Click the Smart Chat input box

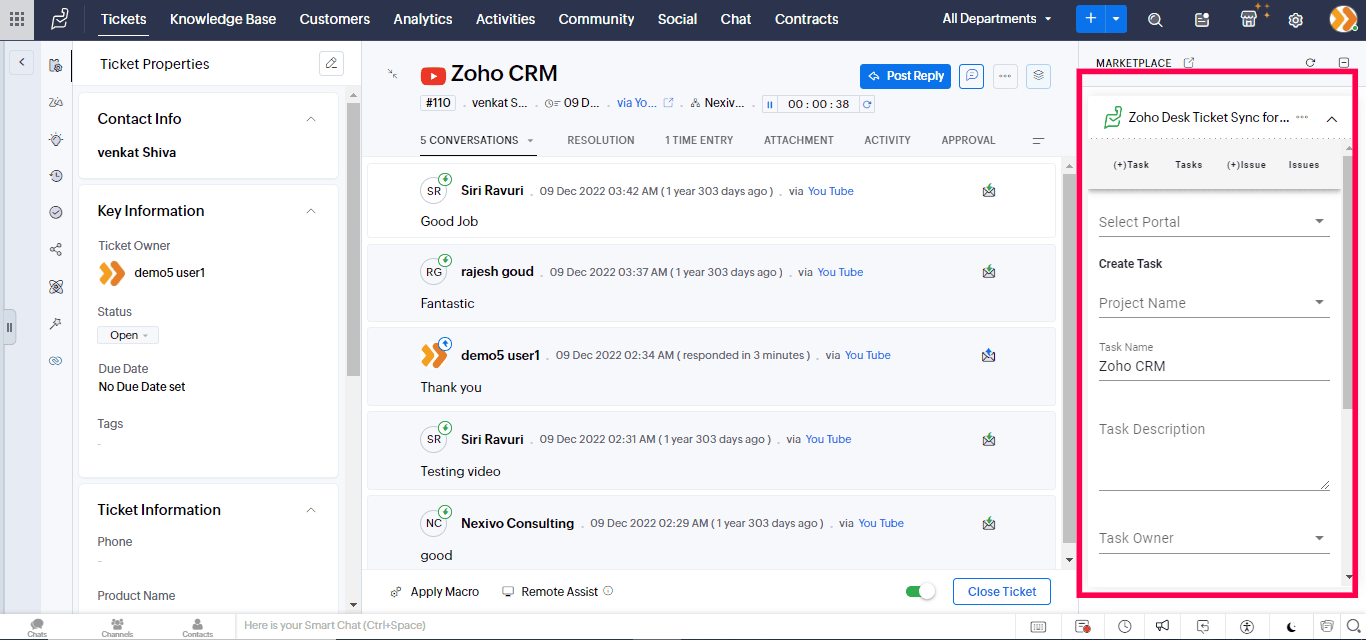coord(625,626)
